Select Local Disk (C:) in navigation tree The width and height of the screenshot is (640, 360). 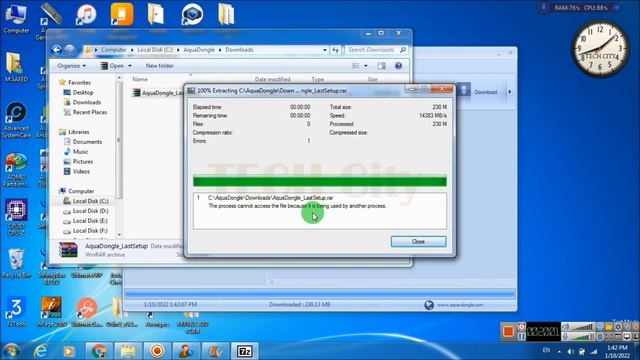point(90,201)
